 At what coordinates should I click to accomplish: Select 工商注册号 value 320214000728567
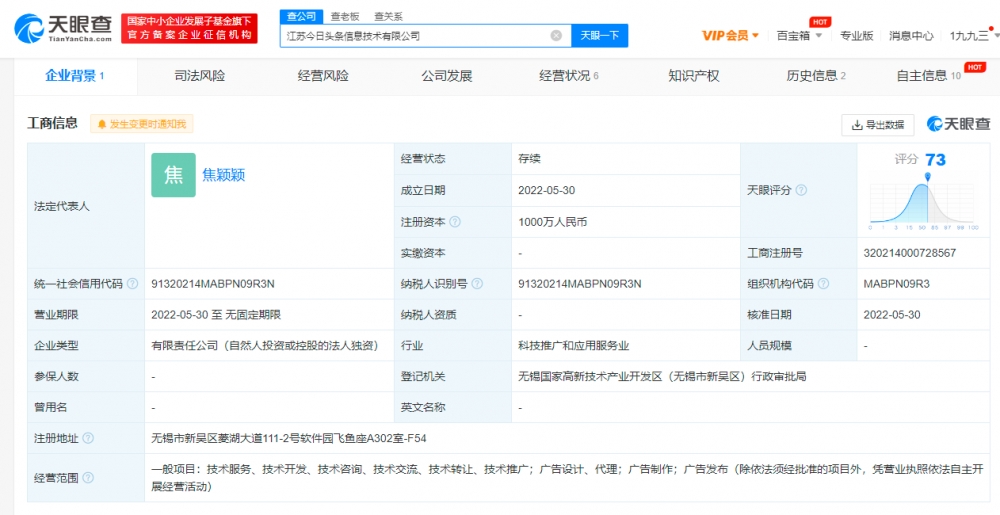(x=909, y=253)
